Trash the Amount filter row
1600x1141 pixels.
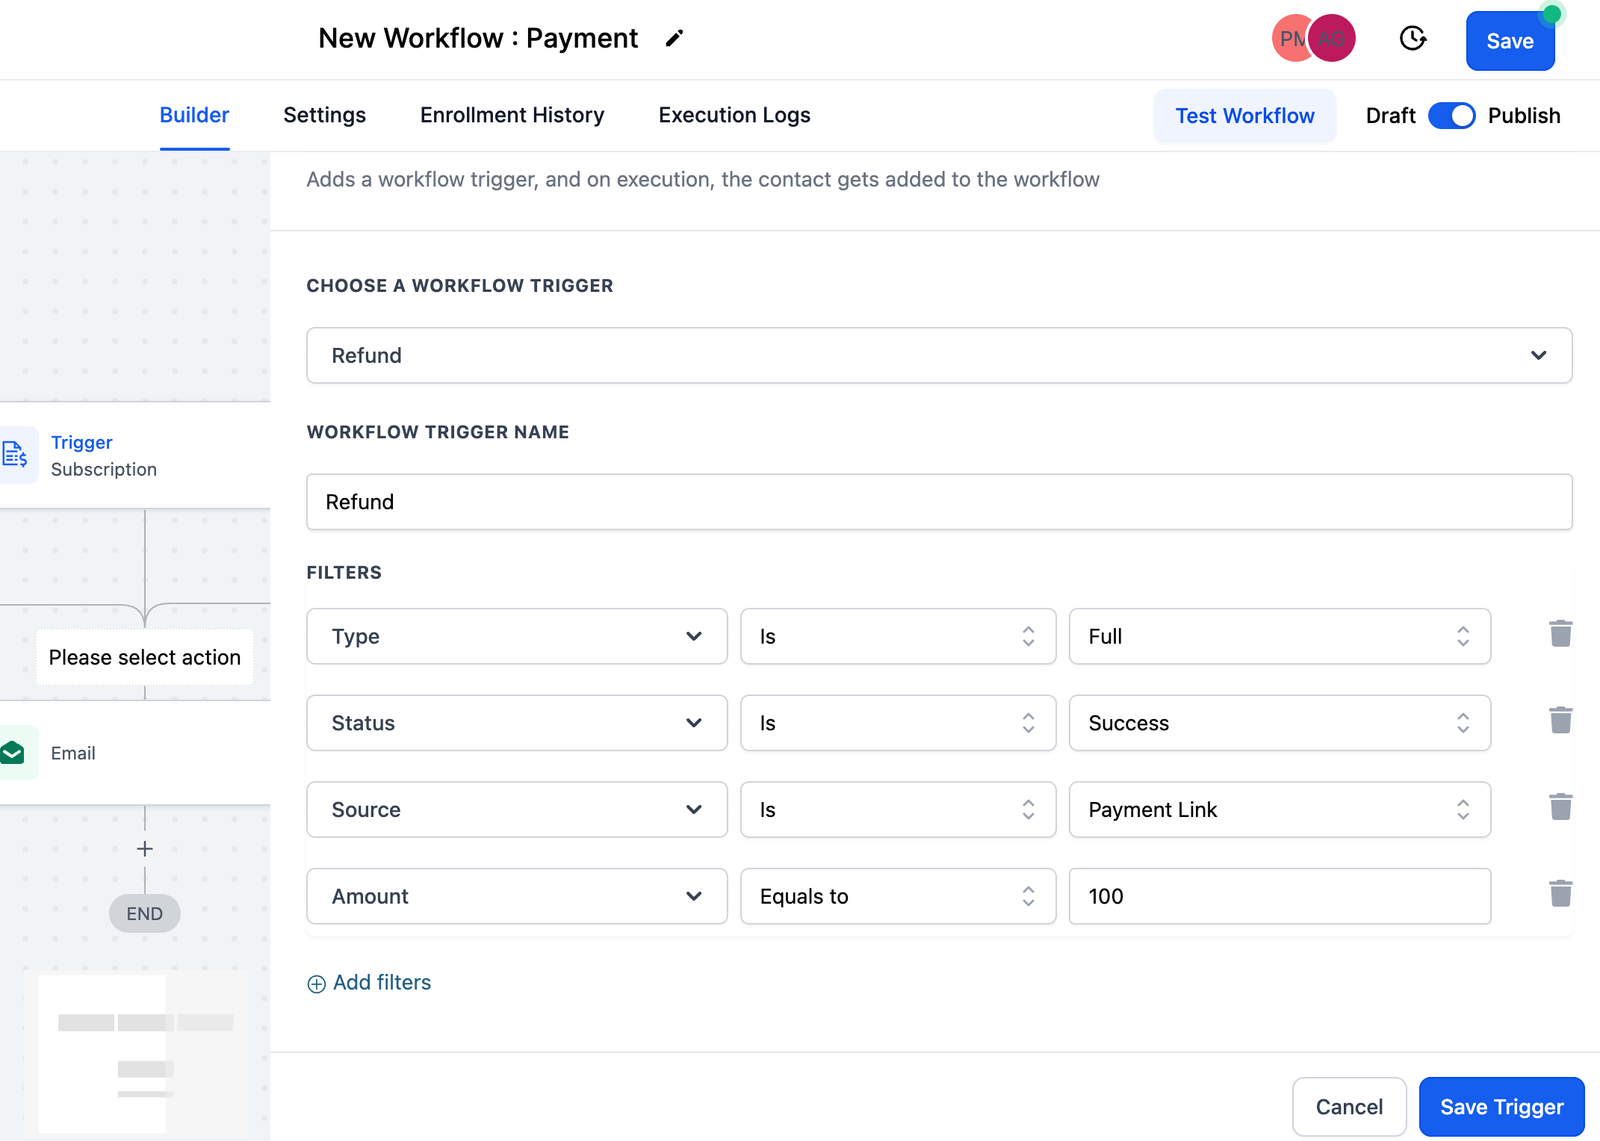(x=1560, y=894)
